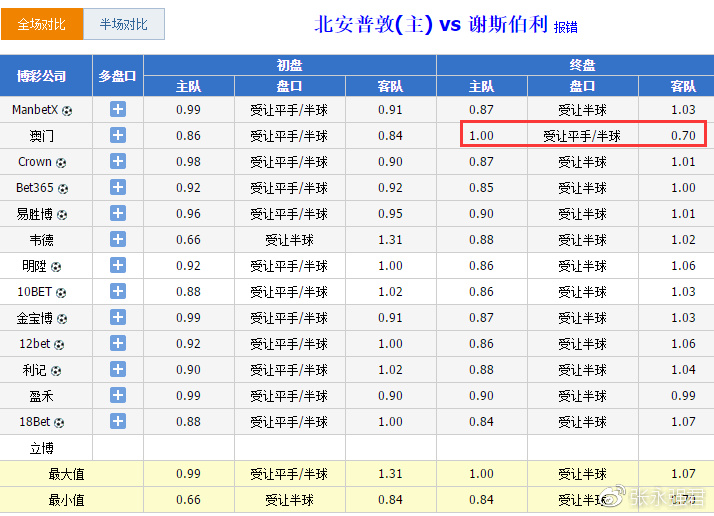Image resolution: width=714 pixels, height=516 pixels.
Task: Click soccer ball icon beside 18Bet
Action: tap(59, 422)
